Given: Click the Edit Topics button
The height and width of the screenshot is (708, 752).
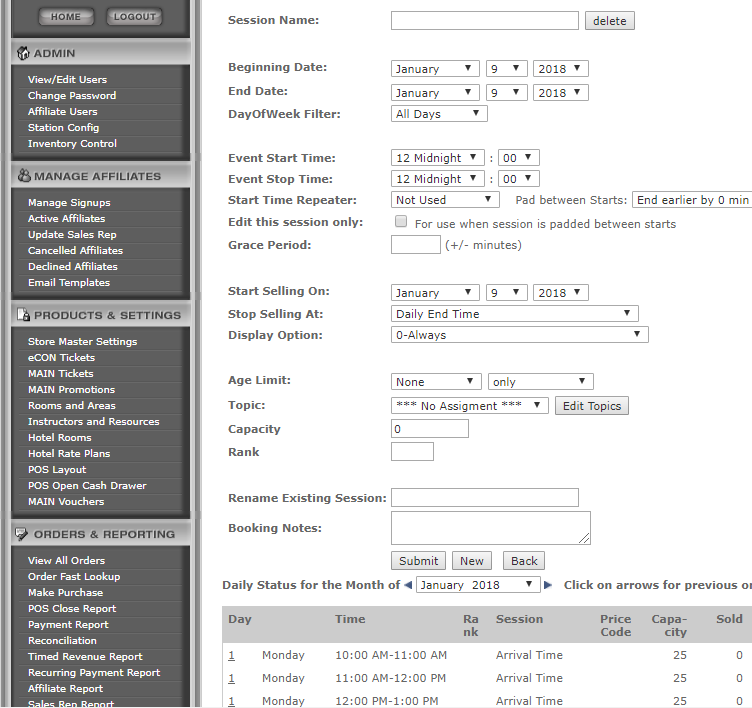Looking at the screenshot, I should point(592,406).
